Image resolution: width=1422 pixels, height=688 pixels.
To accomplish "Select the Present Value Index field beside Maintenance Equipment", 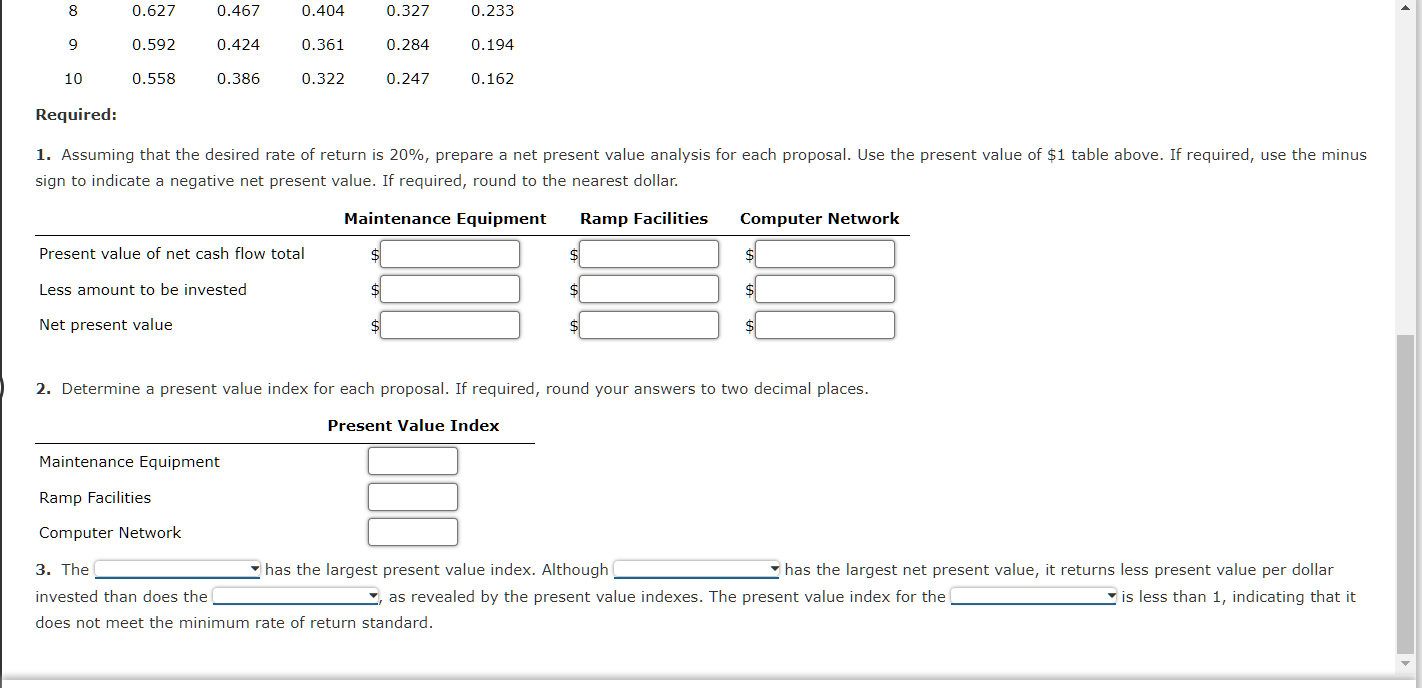I will 412,460.
